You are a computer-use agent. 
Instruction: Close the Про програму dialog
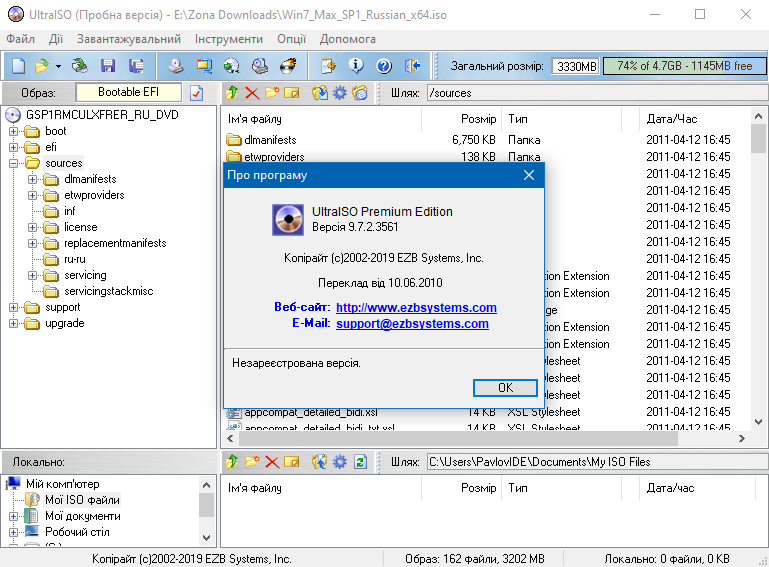click(529, 175)
